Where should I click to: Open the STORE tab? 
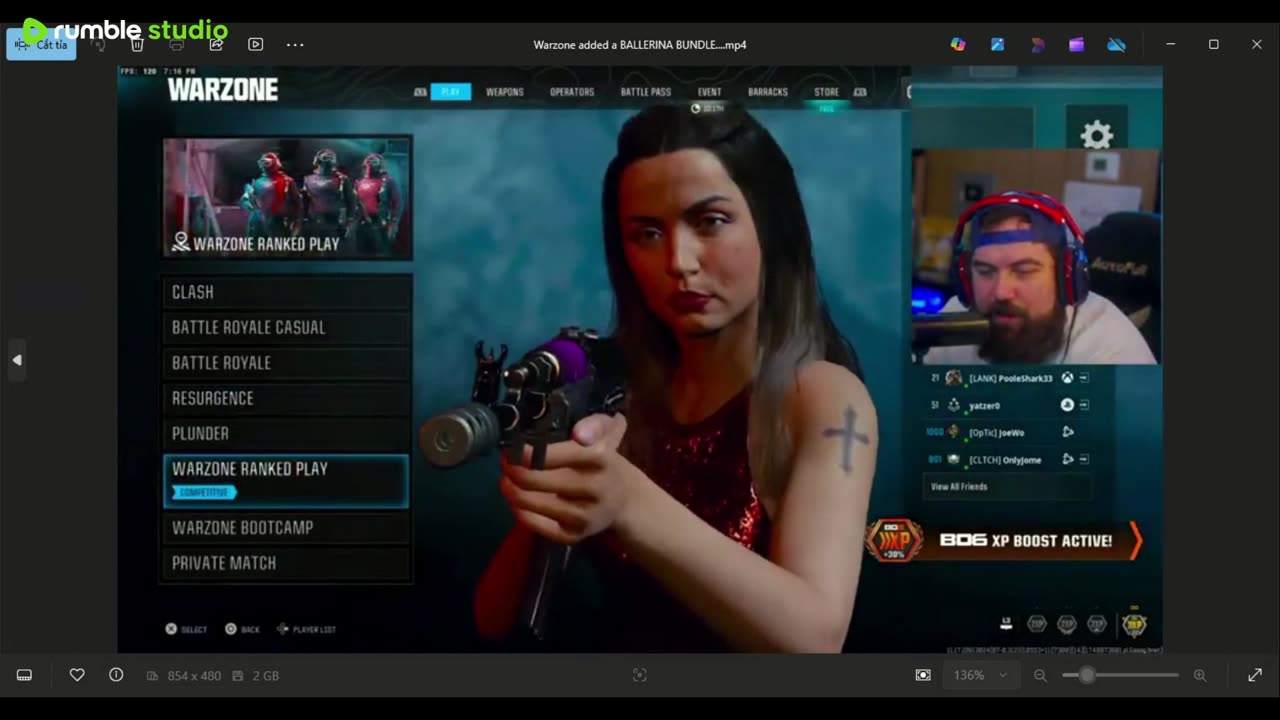coord(826,92)
